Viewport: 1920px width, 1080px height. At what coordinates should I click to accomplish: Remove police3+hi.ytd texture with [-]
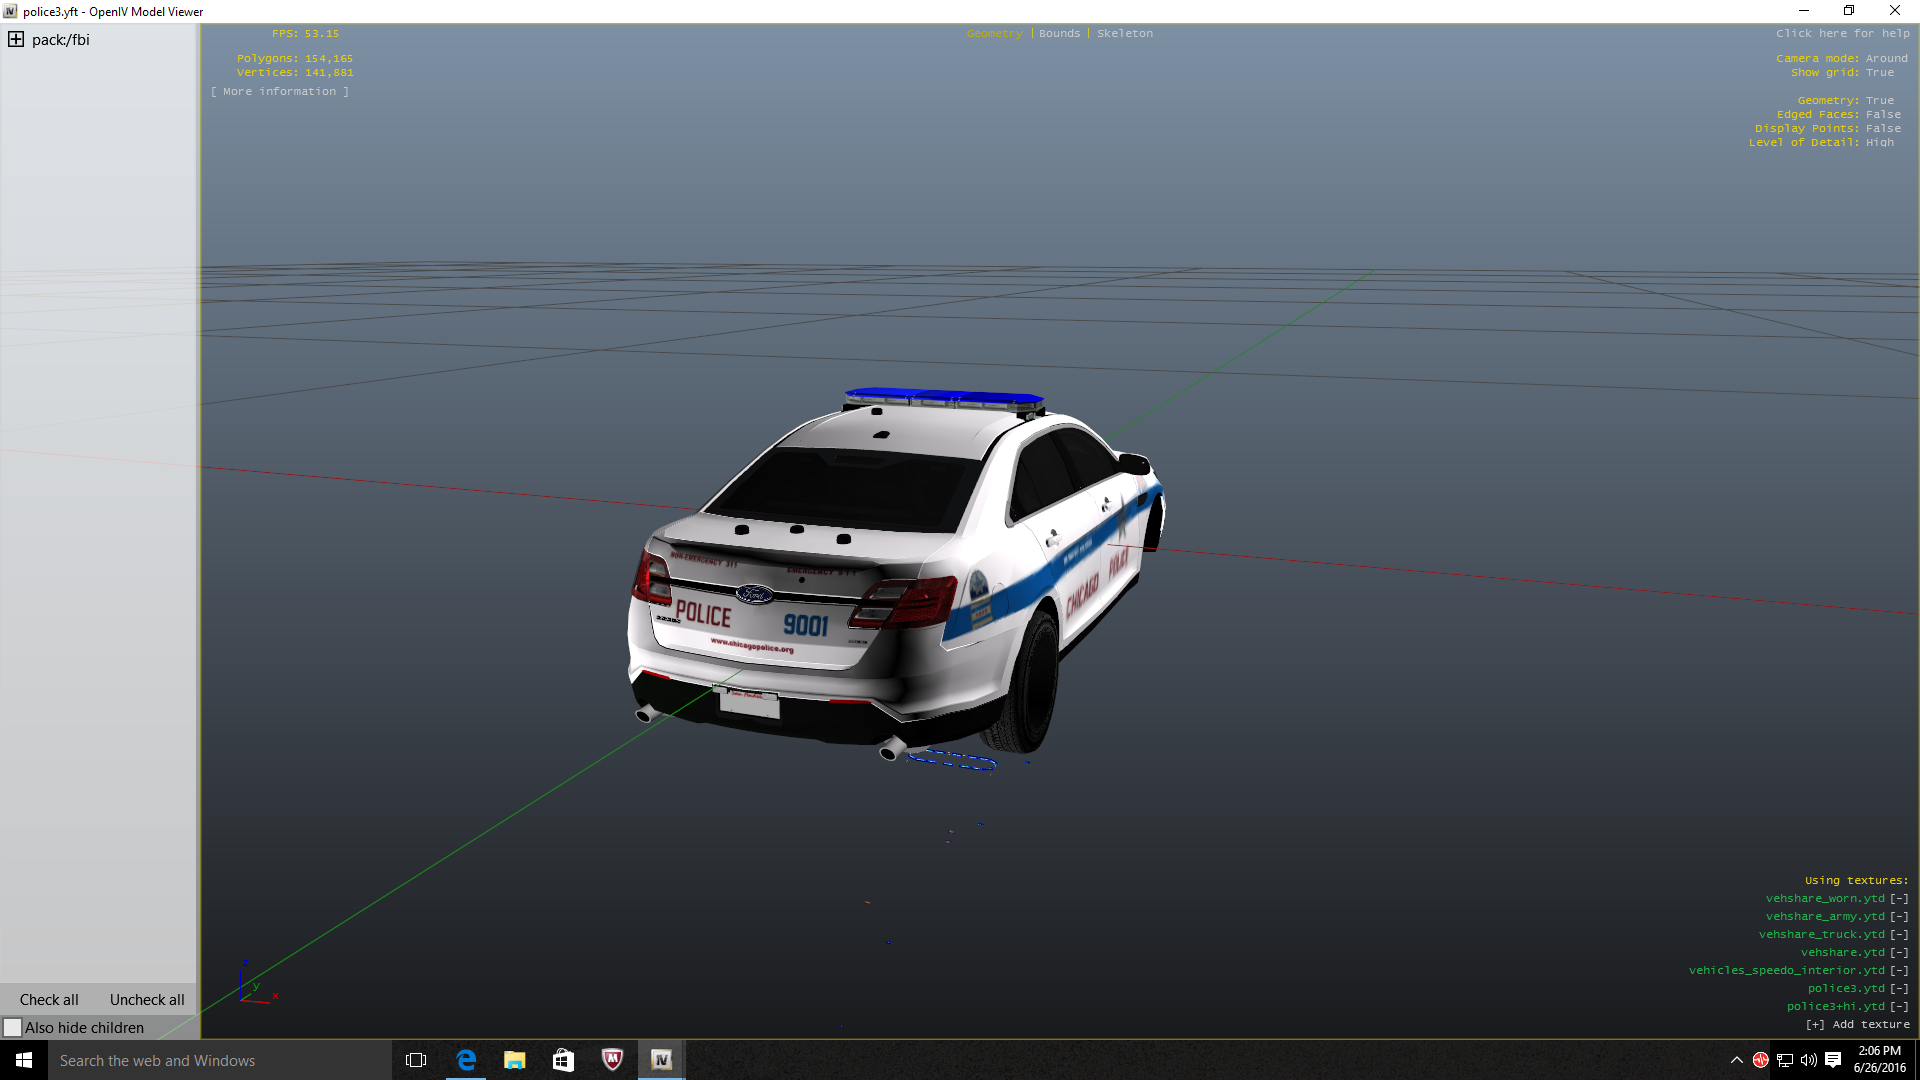click(1899, 1006)
